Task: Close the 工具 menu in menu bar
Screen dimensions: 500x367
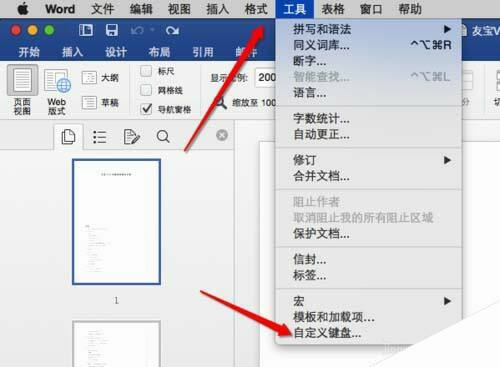Action: [295, 9]
